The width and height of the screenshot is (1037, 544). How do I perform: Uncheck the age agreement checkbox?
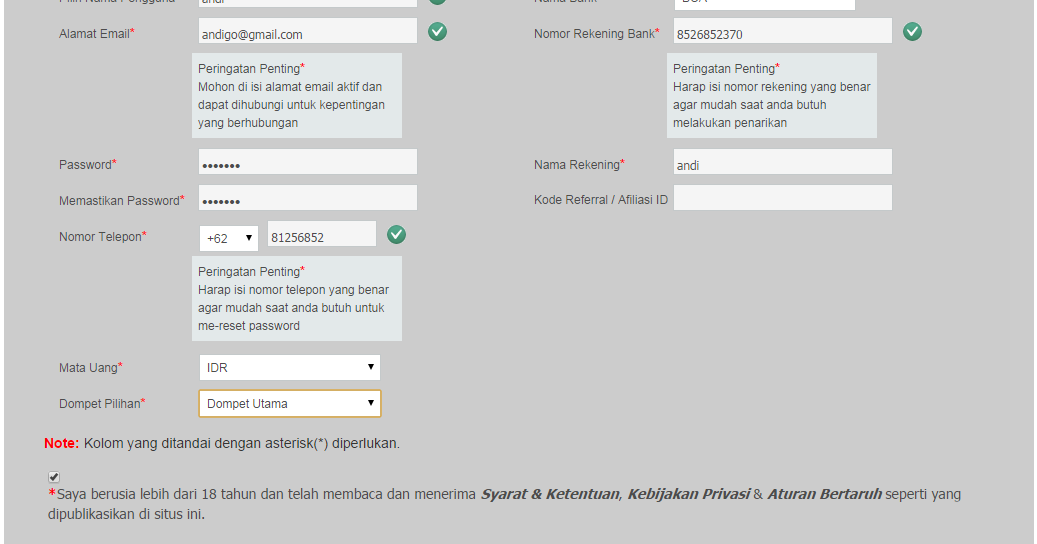point(54,477)
